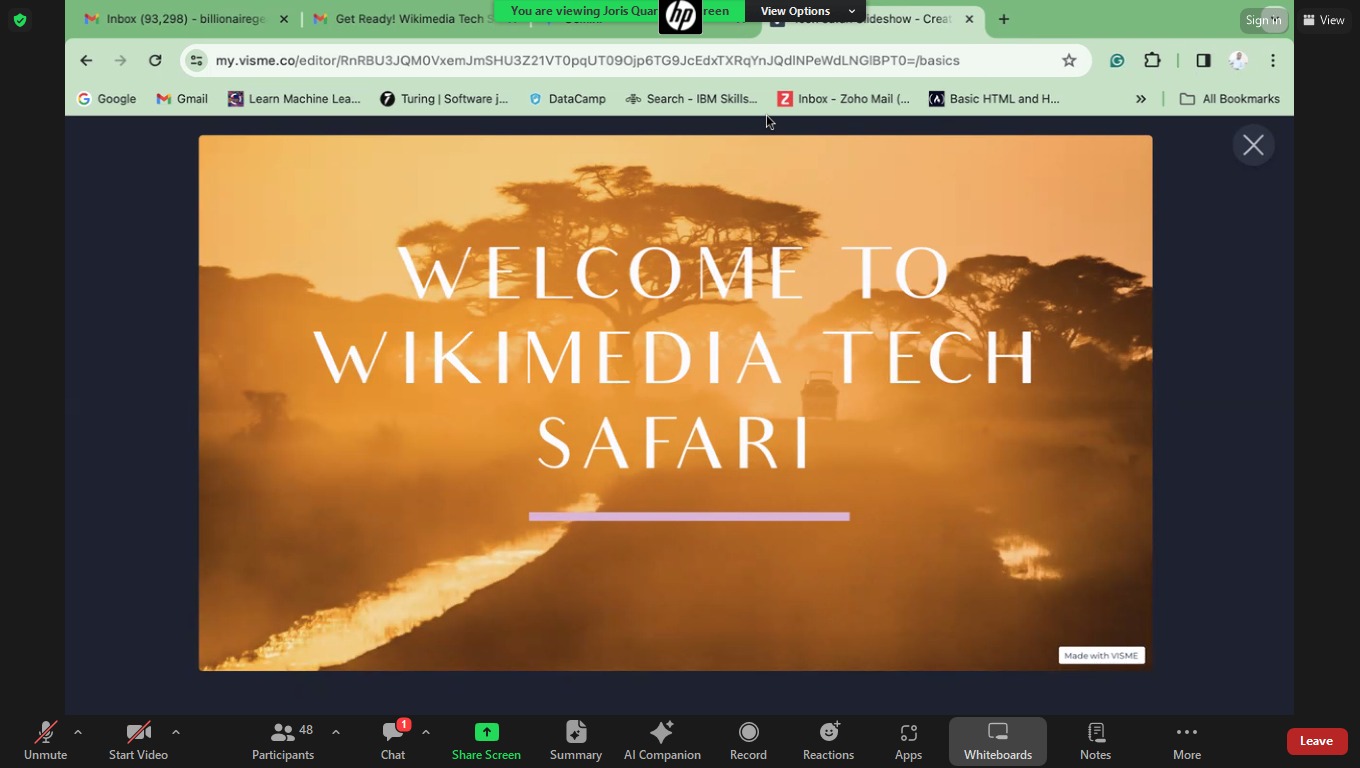Open the Turing Software j... bookmark
The height and width of the screenshot is (768, 1360).
[x=444, y=98]
